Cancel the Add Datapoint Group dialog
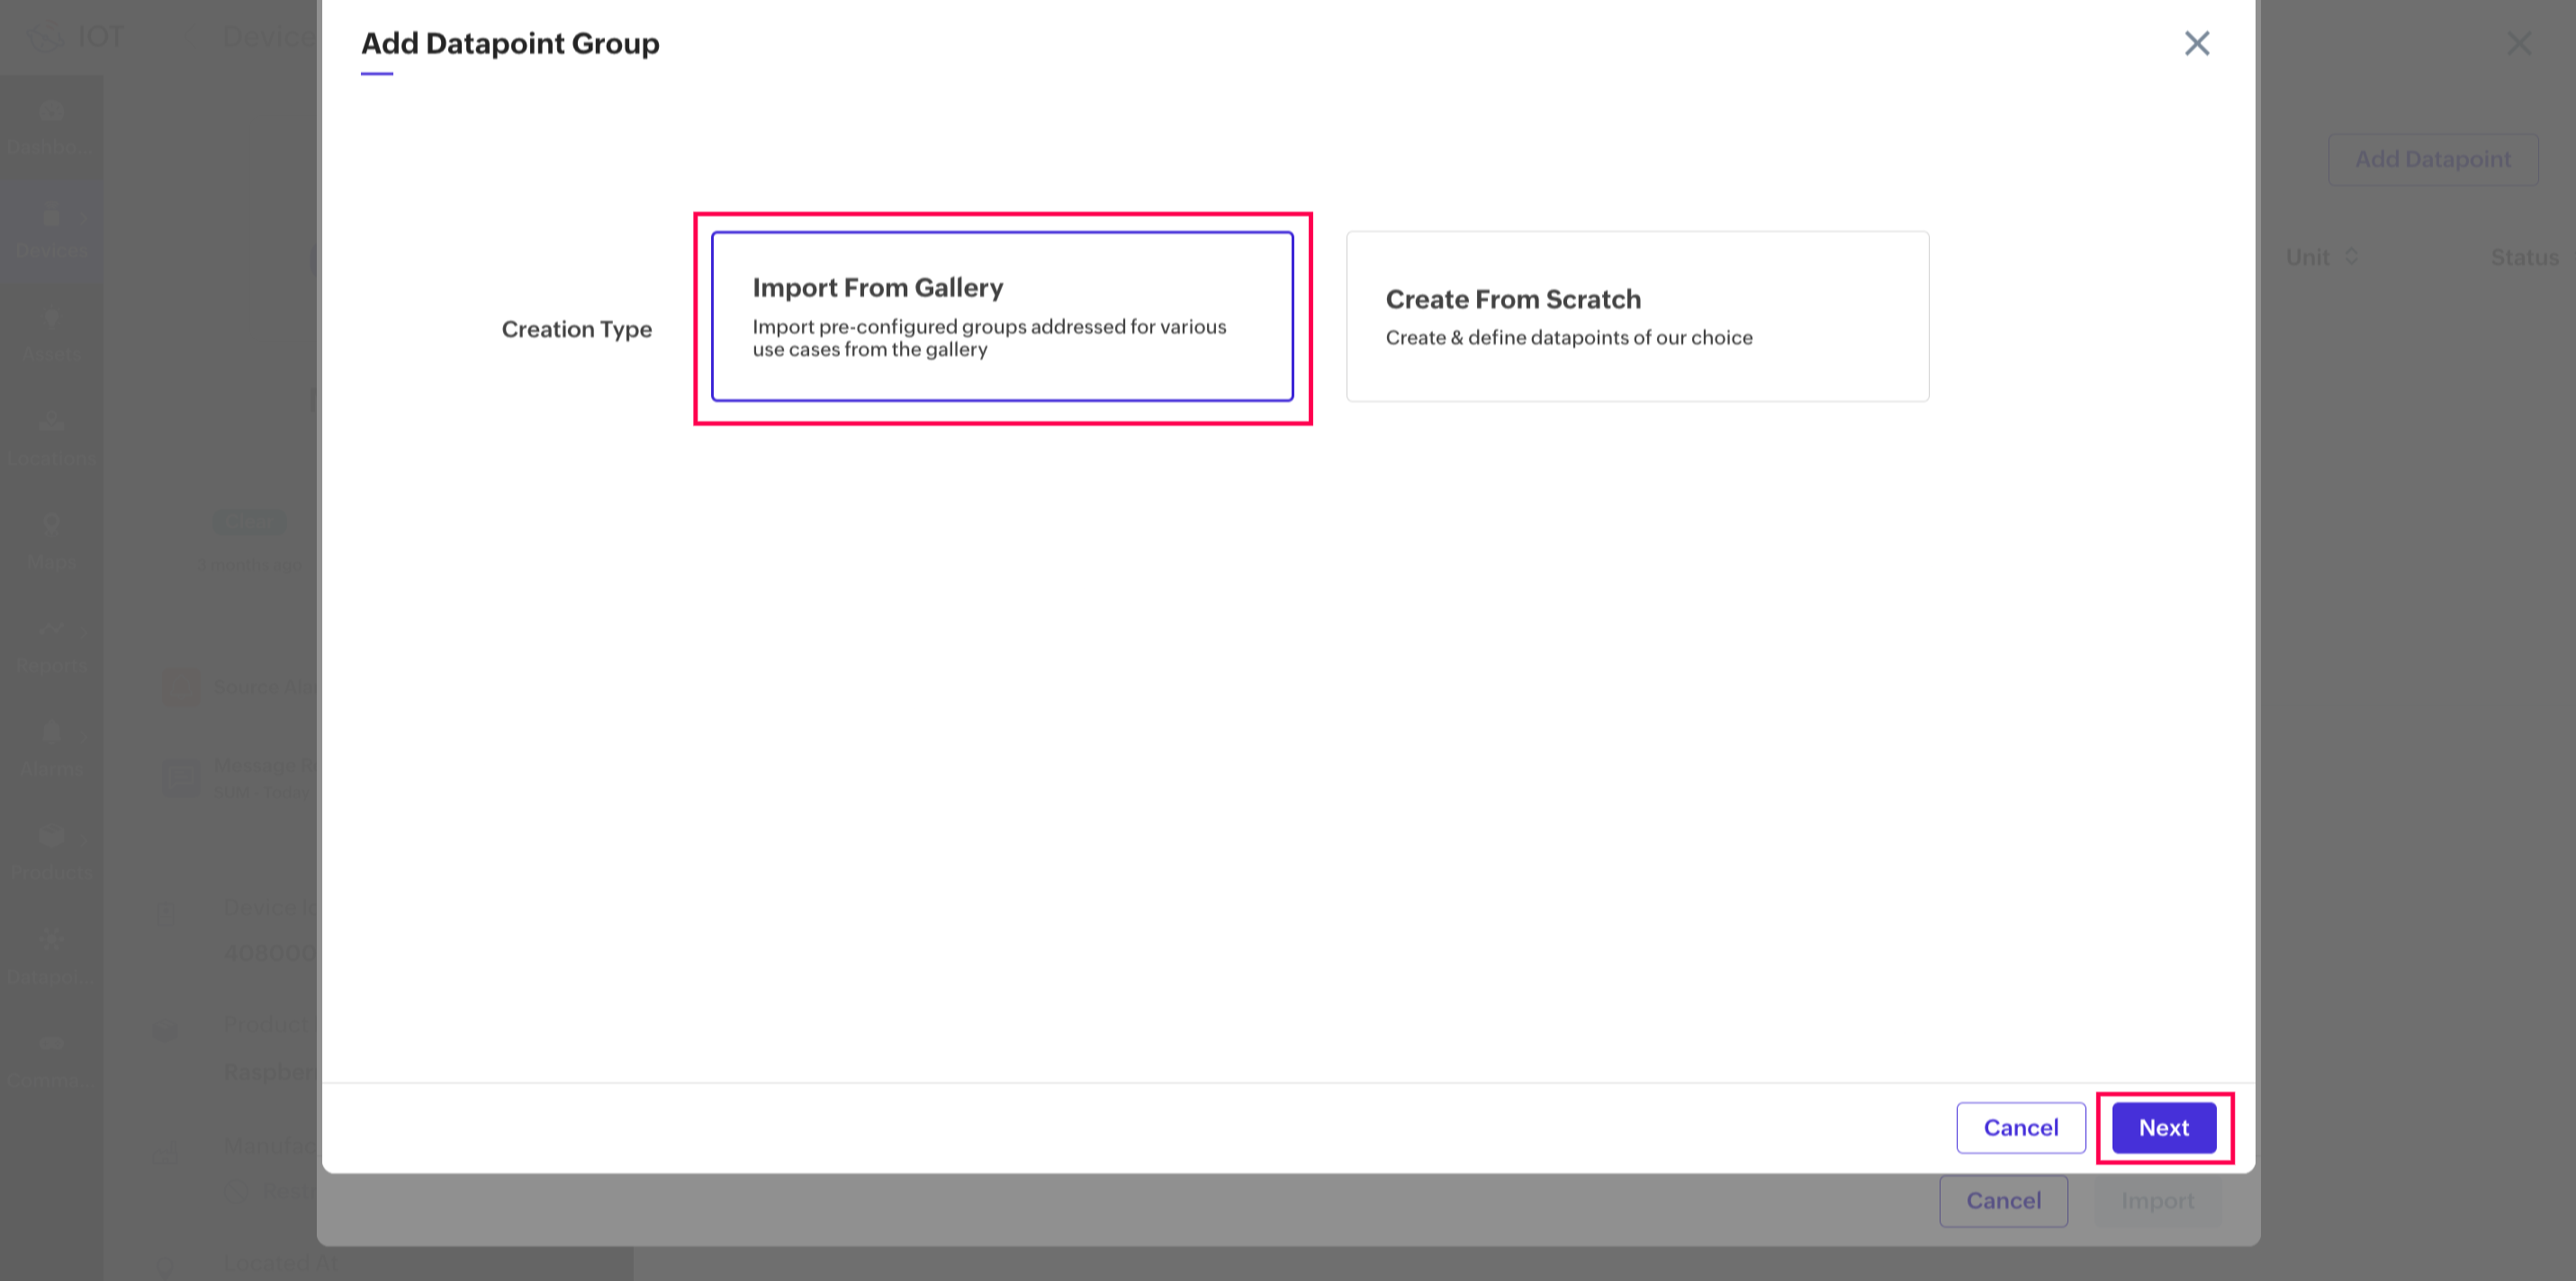 tap(2020, 1127)
